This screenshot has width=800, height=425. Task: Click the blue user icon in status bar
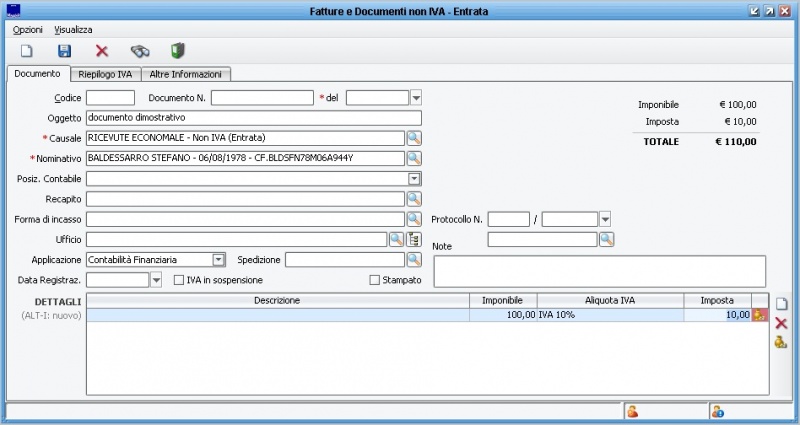718,411
